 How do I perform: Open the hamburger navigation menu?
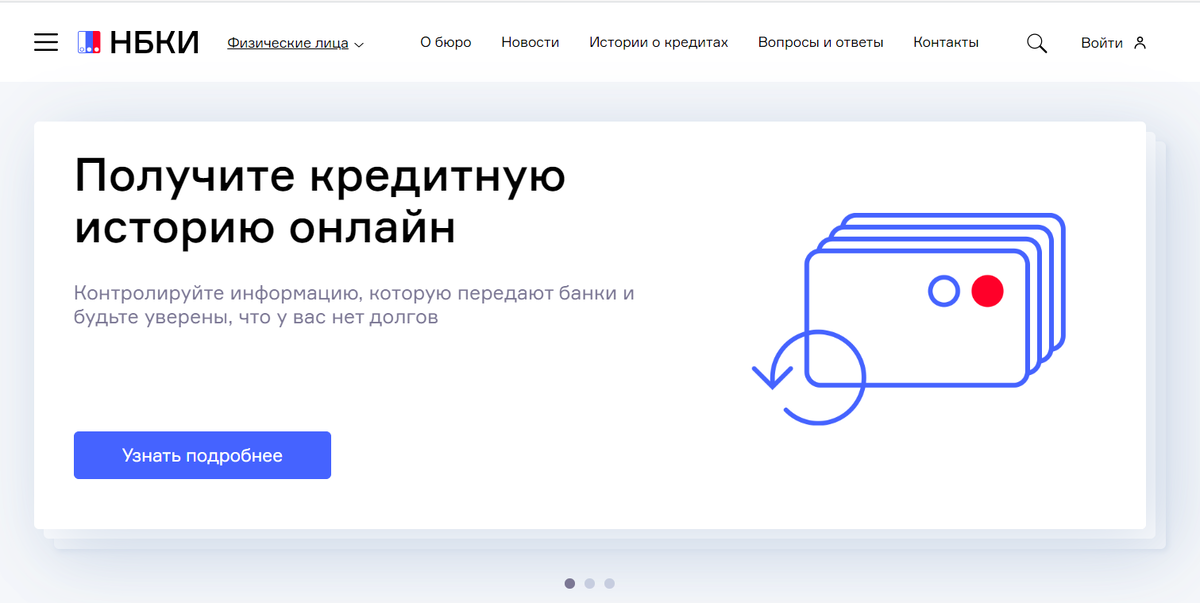(46, 42)
